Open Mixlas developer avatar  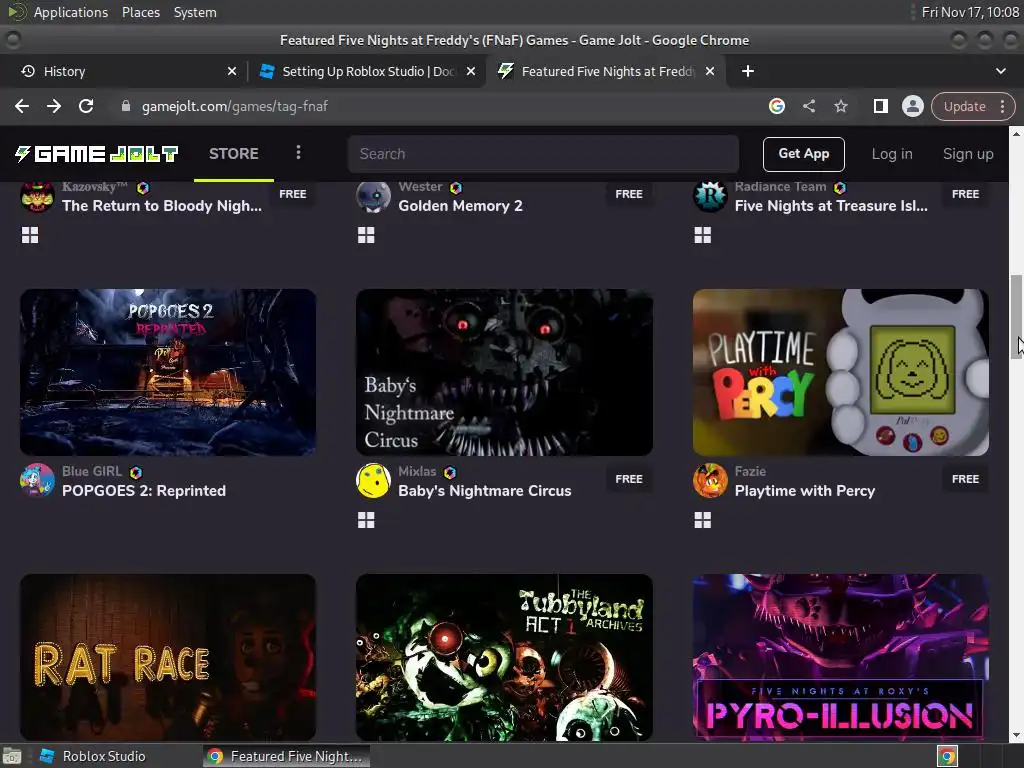pos(374,481)
